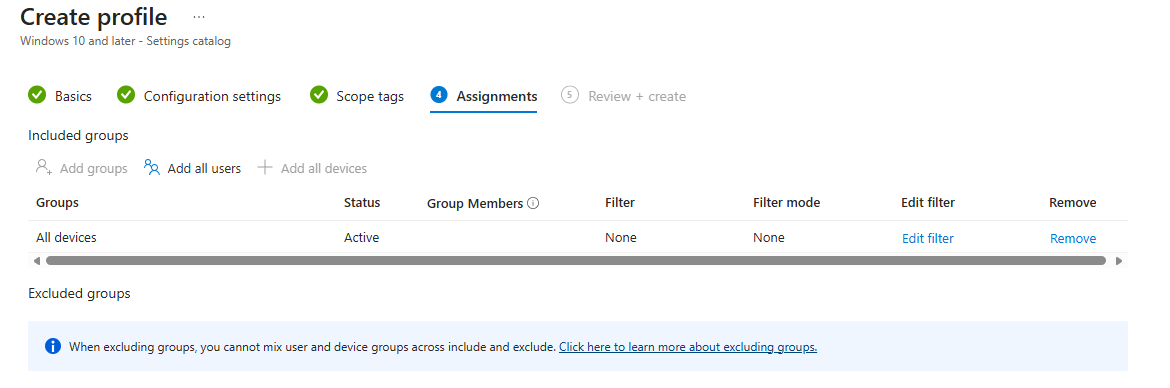This screenshot has height=388, width=1170.
Task: Click the horizontal scrollbar left arrow
Action: [x=37, y=261]
